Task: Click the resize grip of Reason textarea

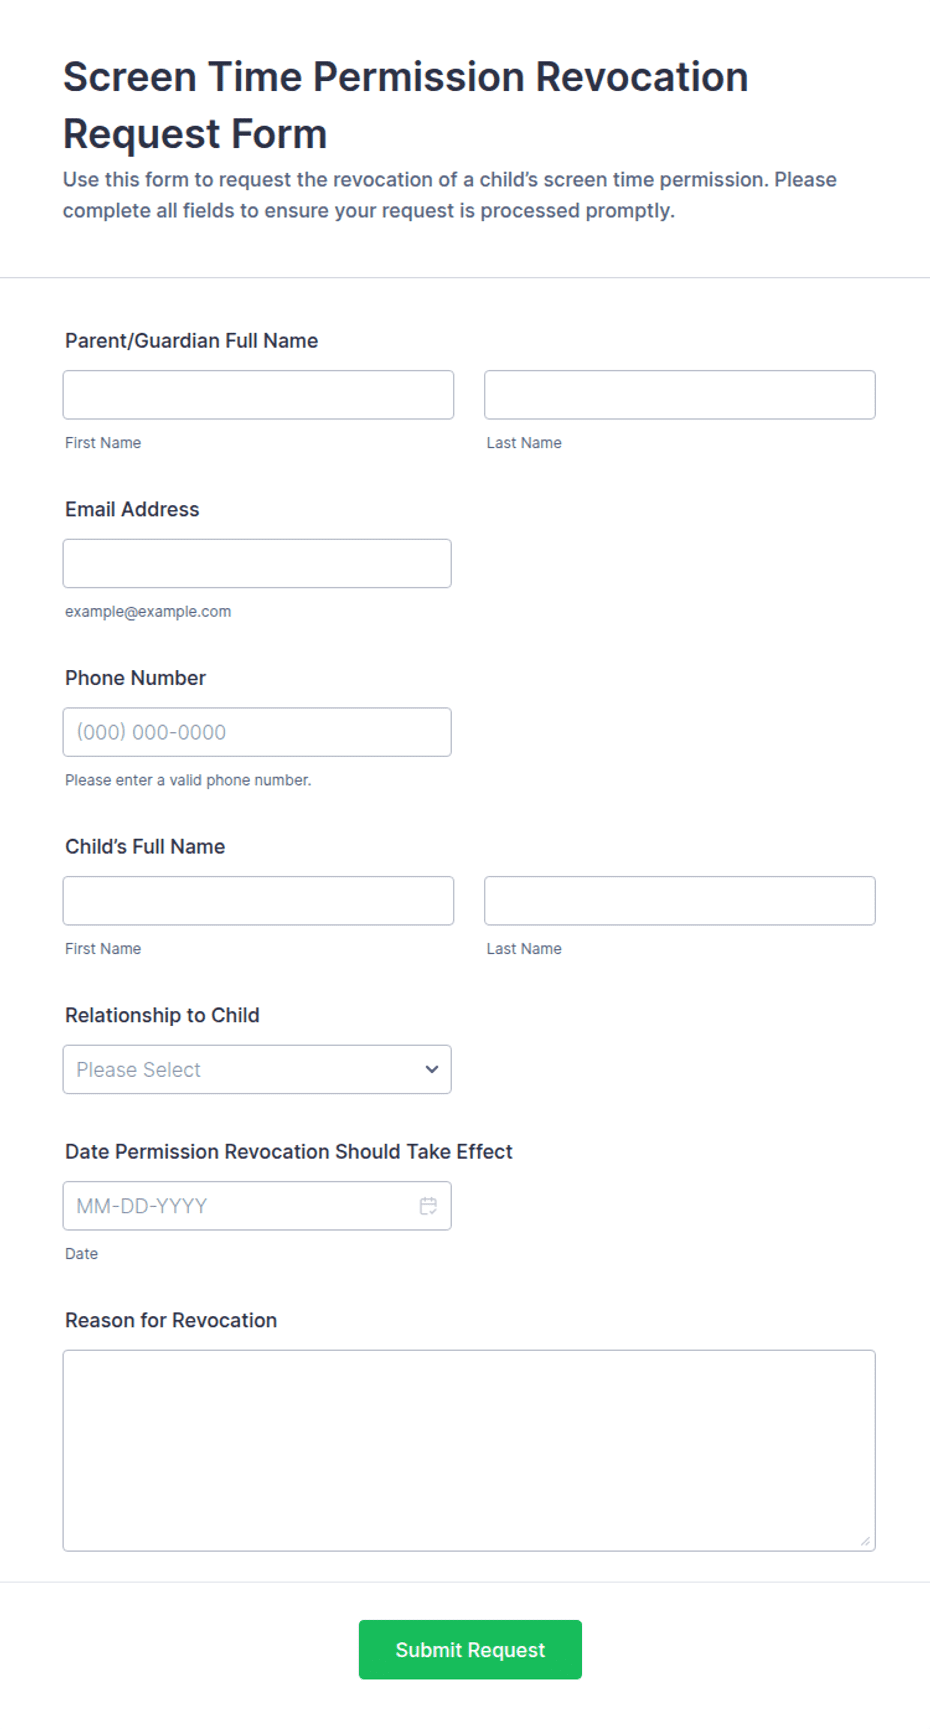Action: point(865,1541)
